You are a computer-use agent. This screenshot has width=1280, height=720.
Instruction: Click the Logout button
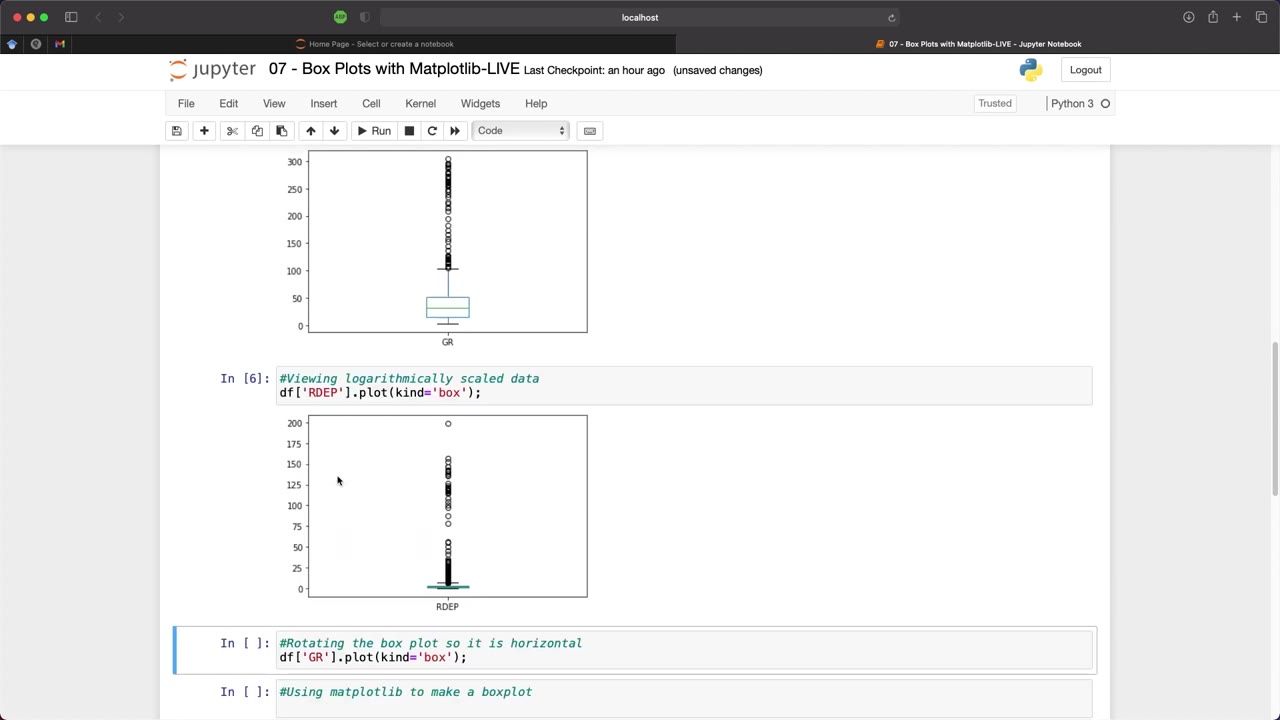pos(1085,70)
